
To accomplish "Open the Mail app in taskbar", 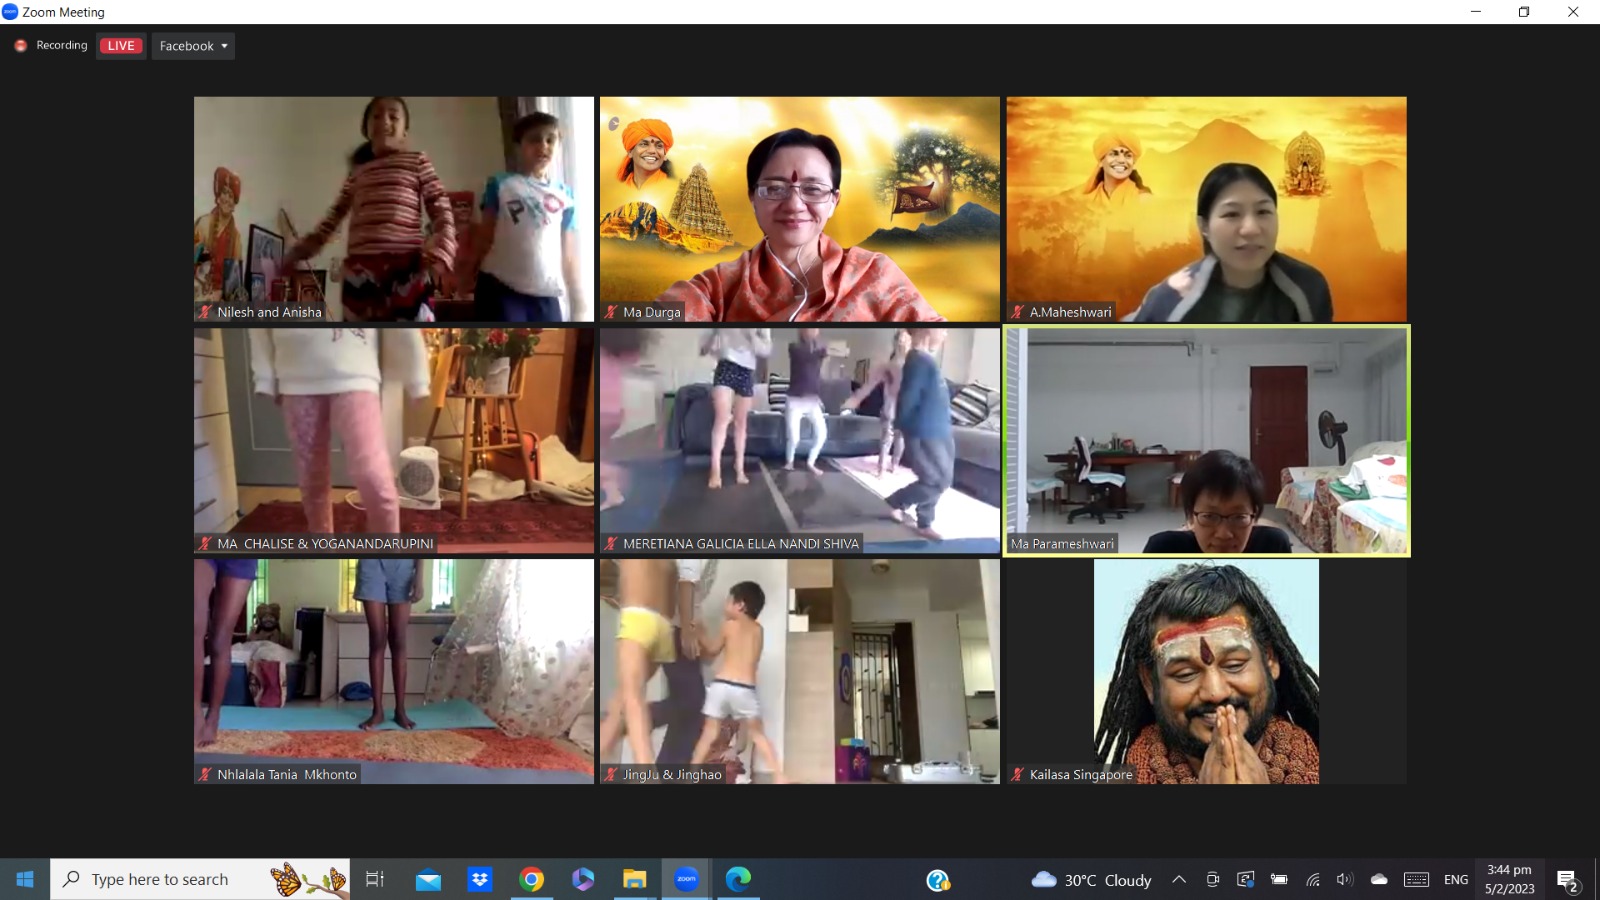I will coord(428,879).
